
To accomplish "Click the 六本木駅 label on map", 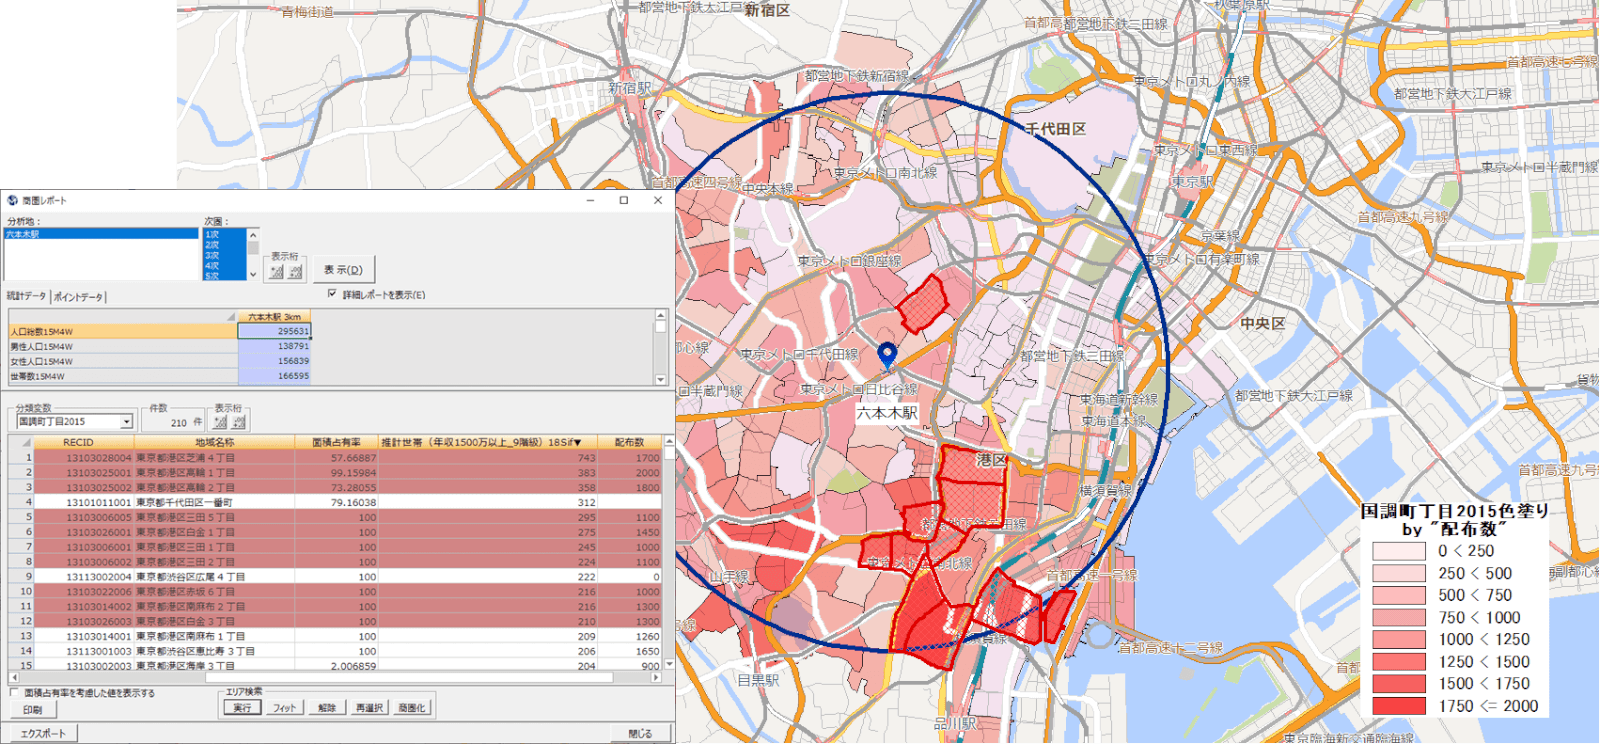I will point(887,412).
